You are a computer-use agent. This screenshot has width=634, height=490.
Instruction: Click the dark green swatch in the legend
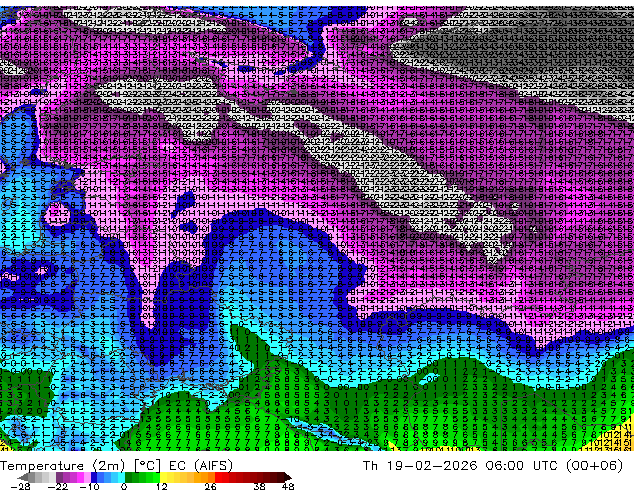[129, 477]
